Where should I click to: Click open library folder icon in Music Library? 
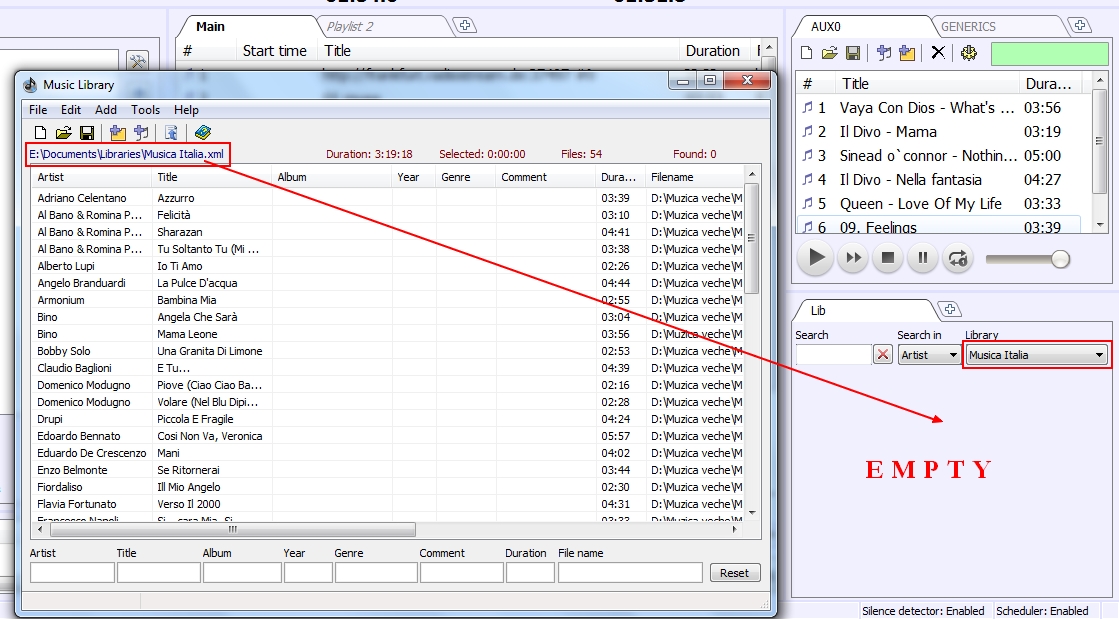pos(63,132)
